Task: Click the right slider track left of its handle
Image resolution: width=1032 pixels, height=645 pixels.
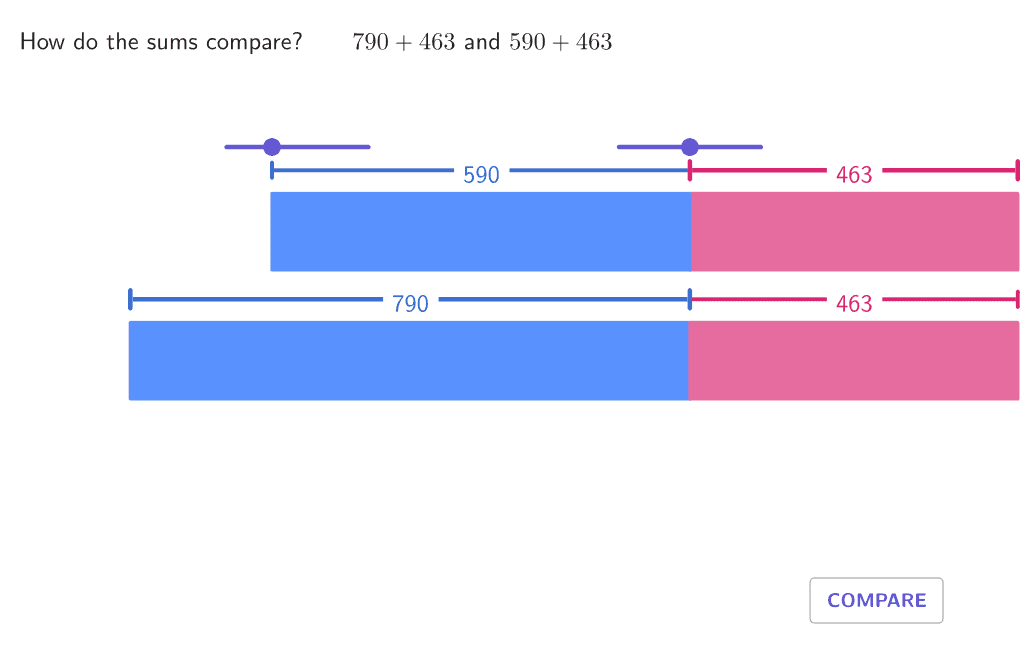Action: (650, 147)
